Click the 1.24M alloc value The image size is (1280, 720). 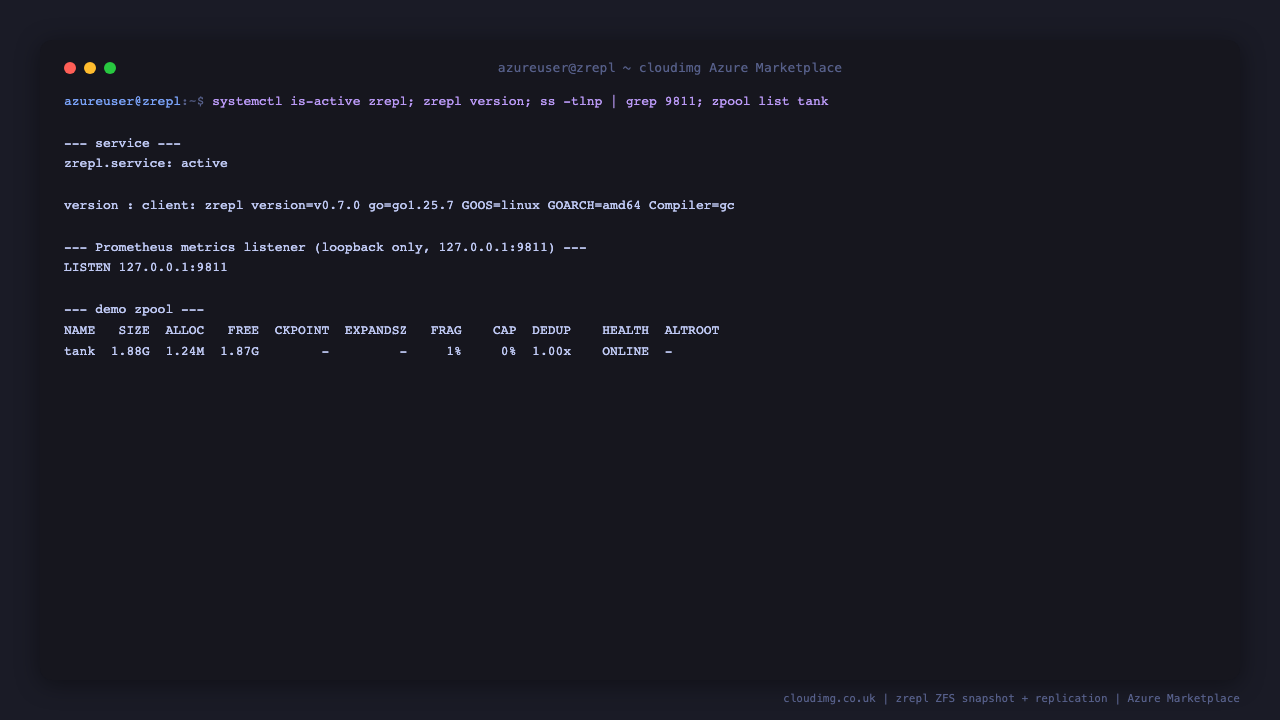coord(185,351)
